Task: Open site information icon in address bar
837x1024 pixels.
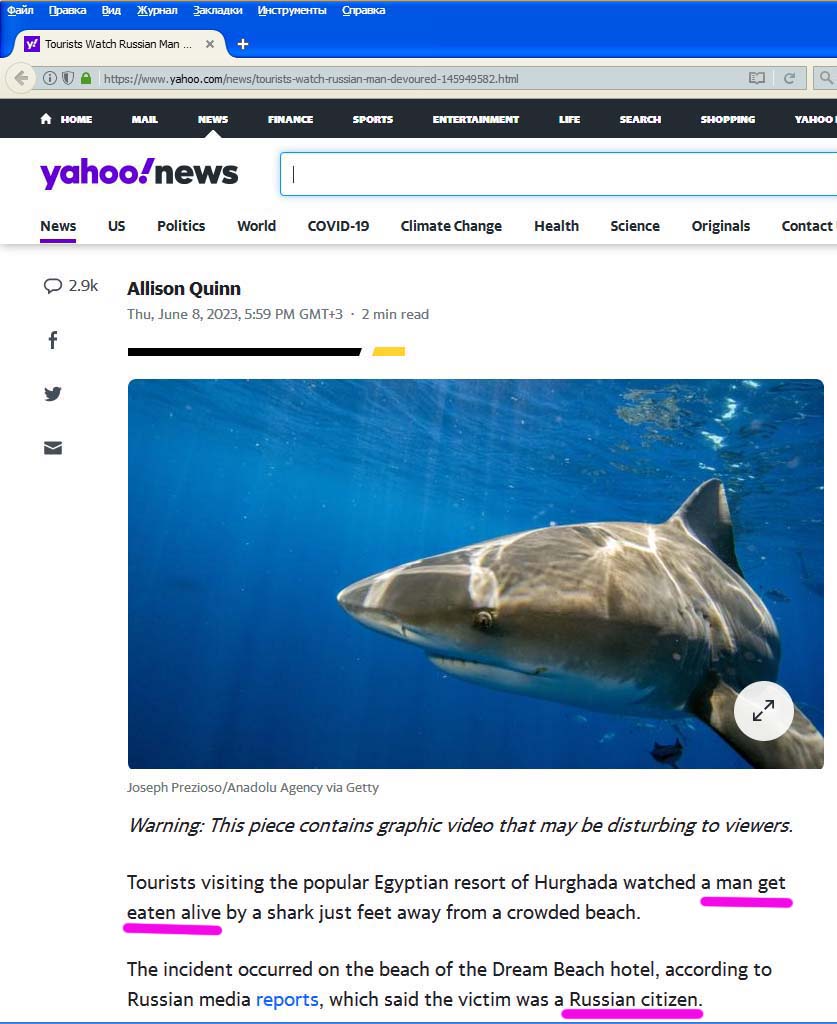Action: tap(50, 78)
